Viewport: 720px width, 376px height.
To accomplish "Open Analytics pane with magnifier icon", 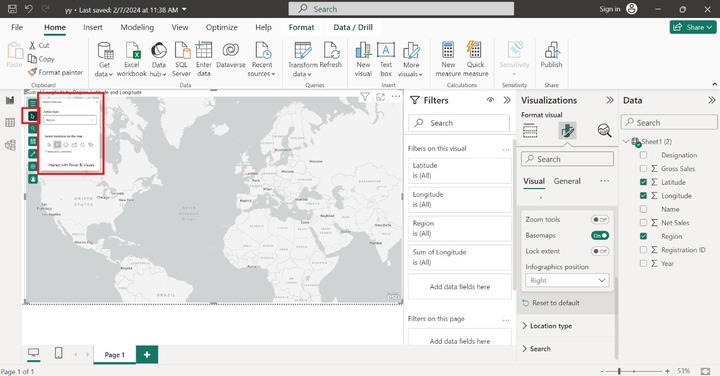I will [604, 130].
